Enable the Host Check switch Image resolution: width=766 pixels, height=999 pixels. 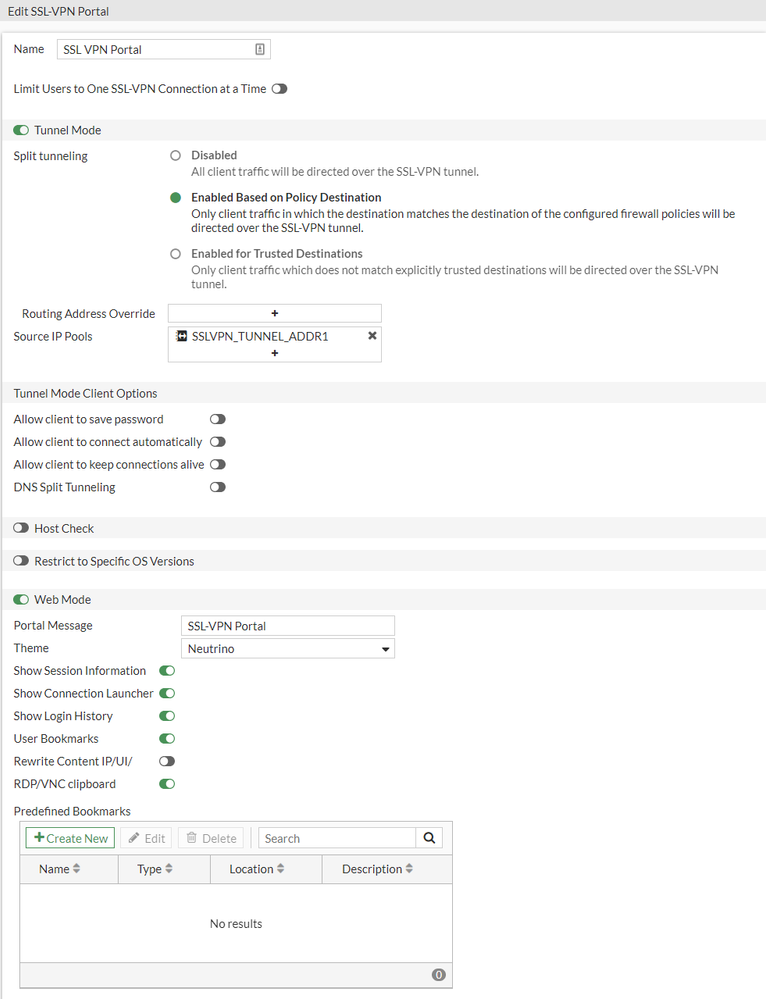click(x=21, y=528)
